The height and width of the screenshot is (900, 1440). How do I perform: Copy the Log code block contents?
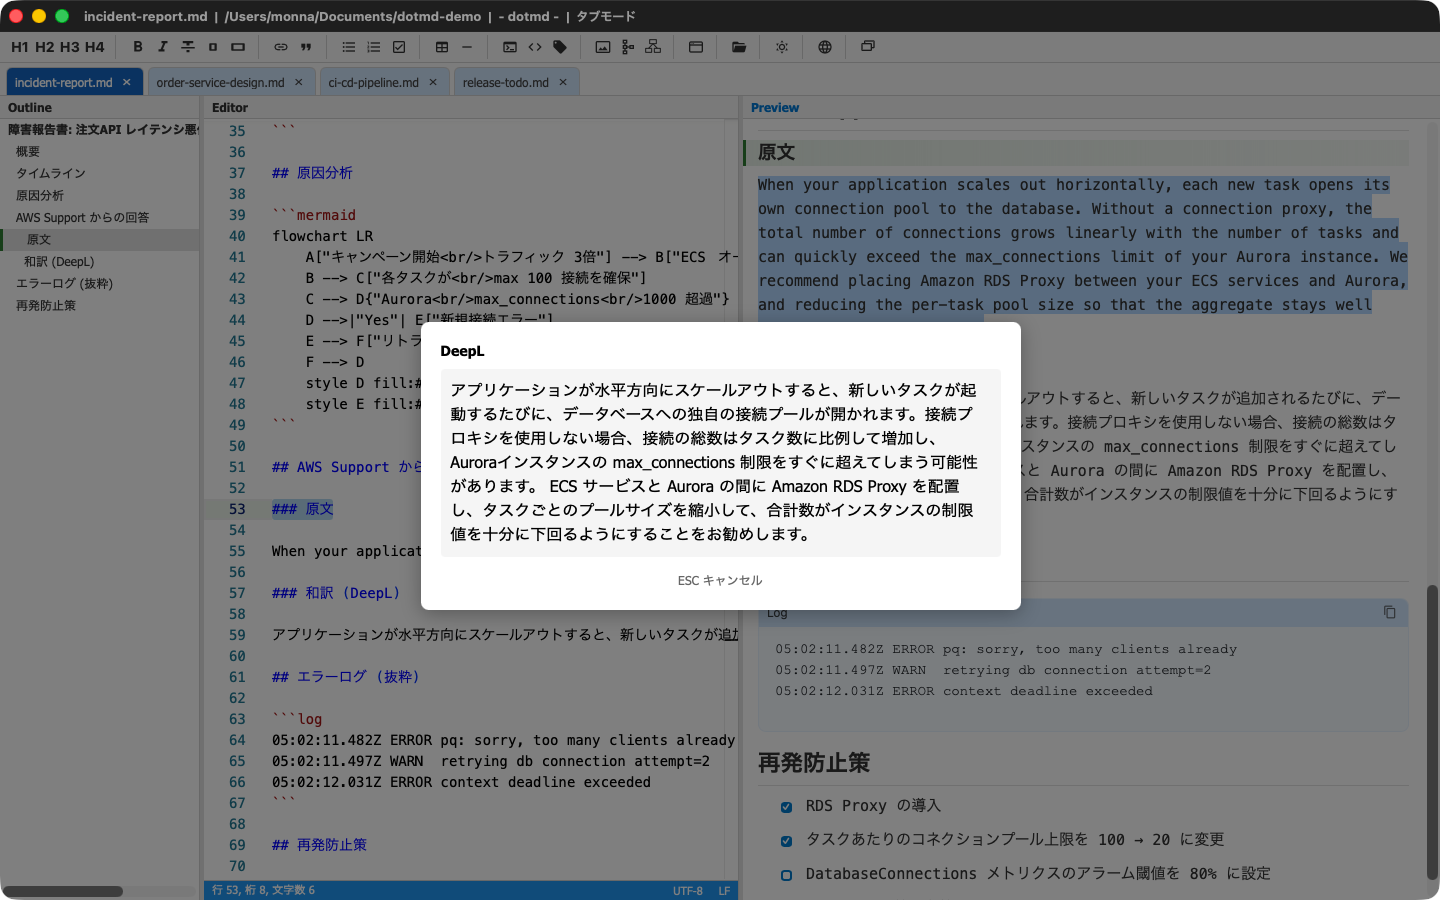(x=1390, y=612)
